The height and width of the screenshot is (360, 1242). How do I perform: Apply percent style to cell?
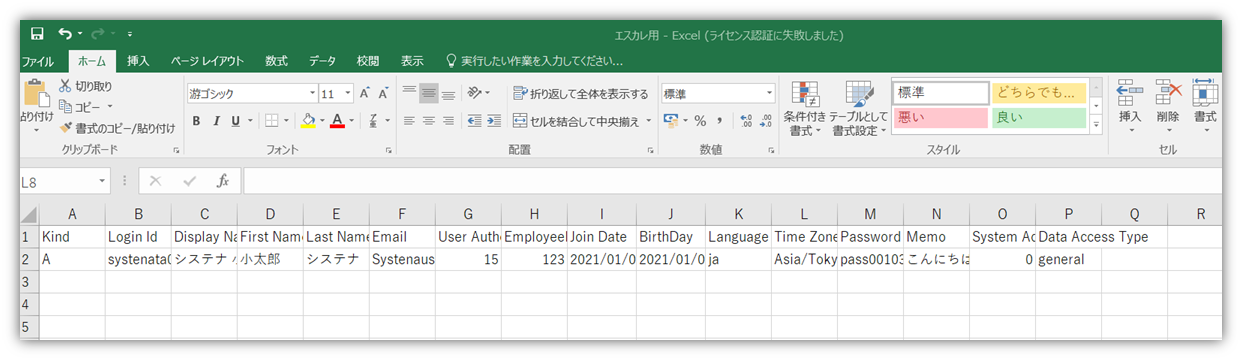point(700,121)
